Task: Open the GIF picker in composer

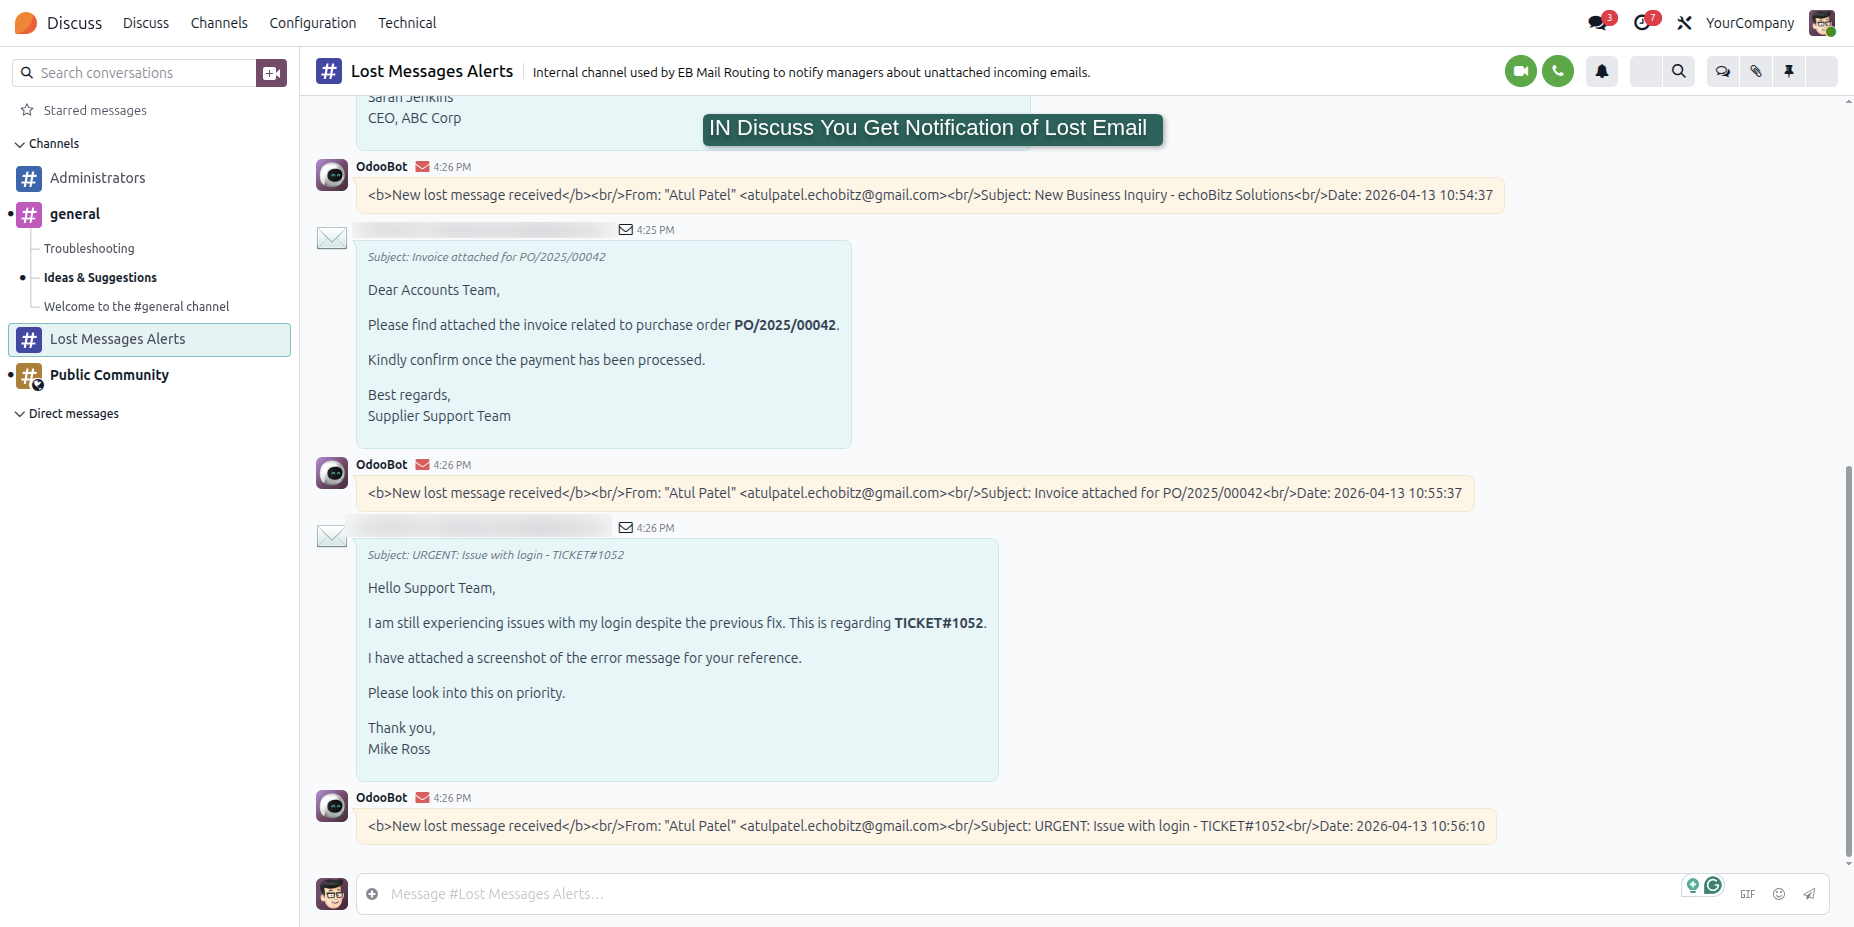Action: (1747, 894)
